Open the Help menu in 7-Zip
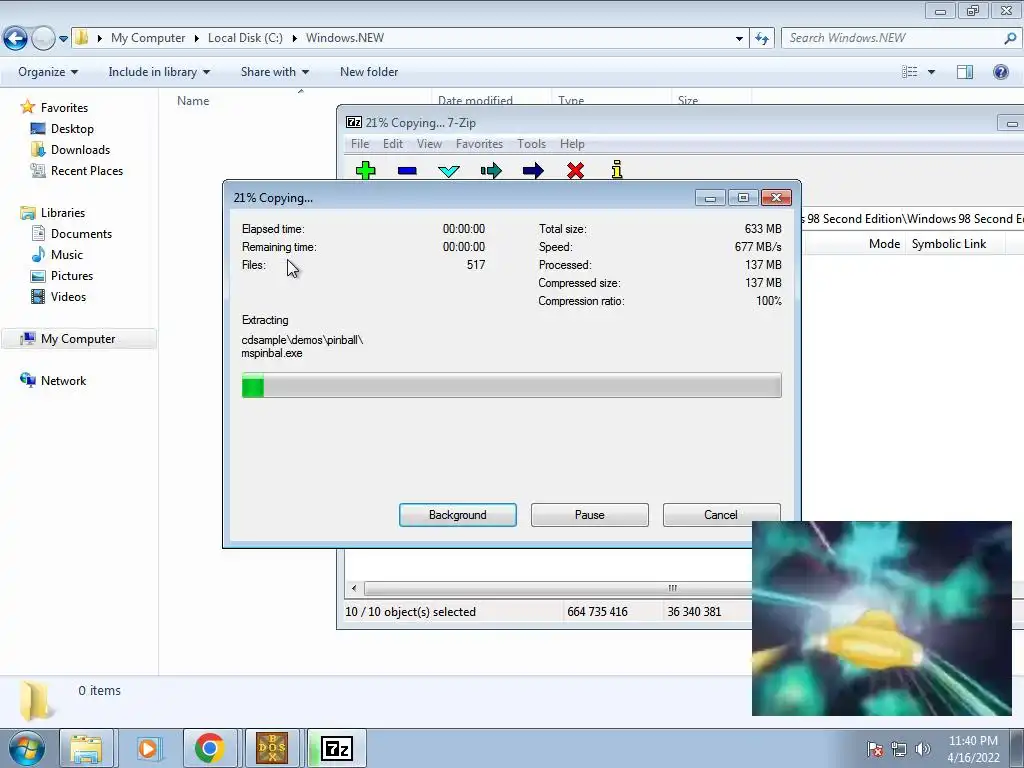 pyautogui.click(x=572, y=144)
